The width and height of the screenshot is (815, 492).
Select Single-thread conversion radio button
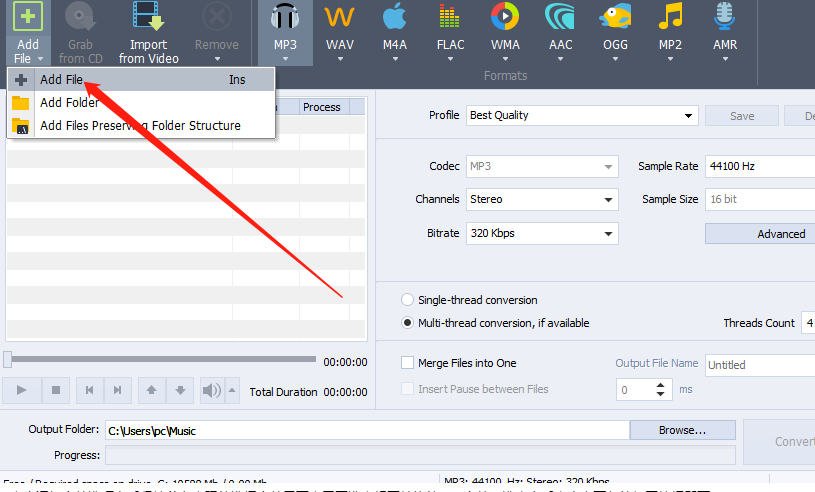[408, 300]
